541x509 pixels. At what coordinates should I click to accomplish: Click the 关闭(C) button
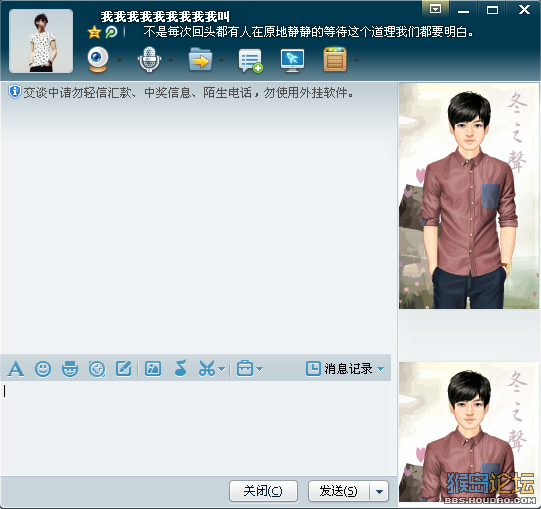coord(263,491)
